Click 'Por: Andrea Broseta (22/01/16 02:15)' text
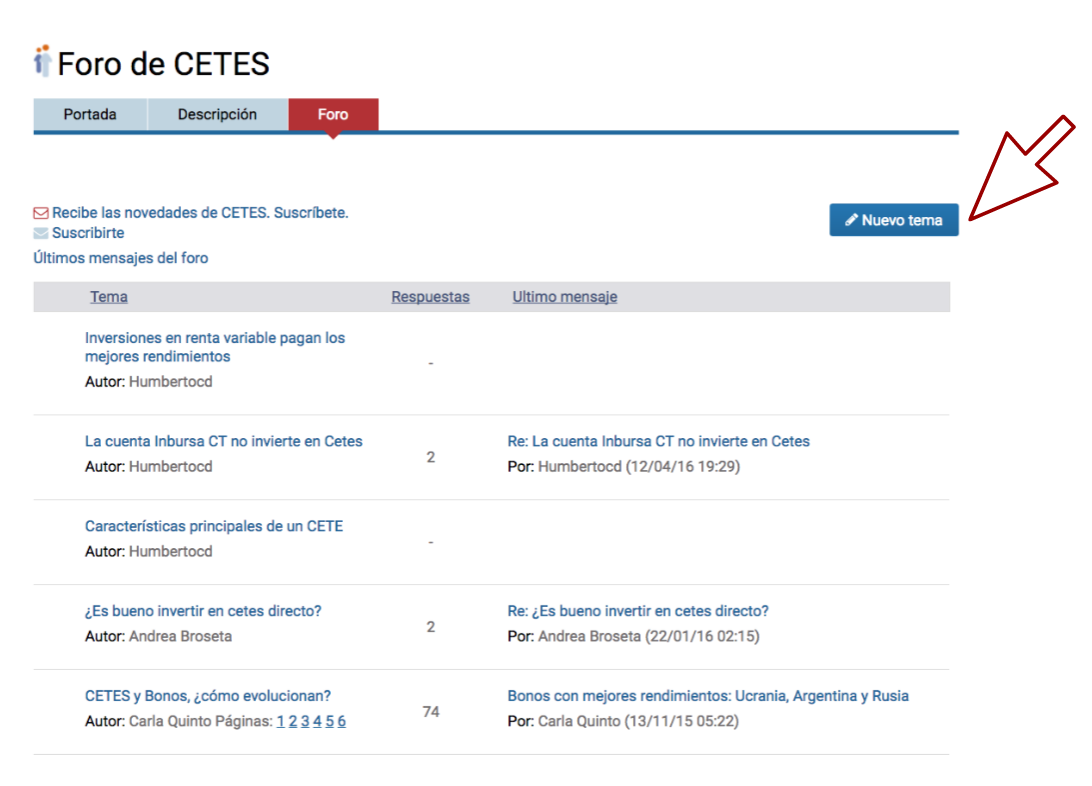1092x786 pixels. pos(633,636)
